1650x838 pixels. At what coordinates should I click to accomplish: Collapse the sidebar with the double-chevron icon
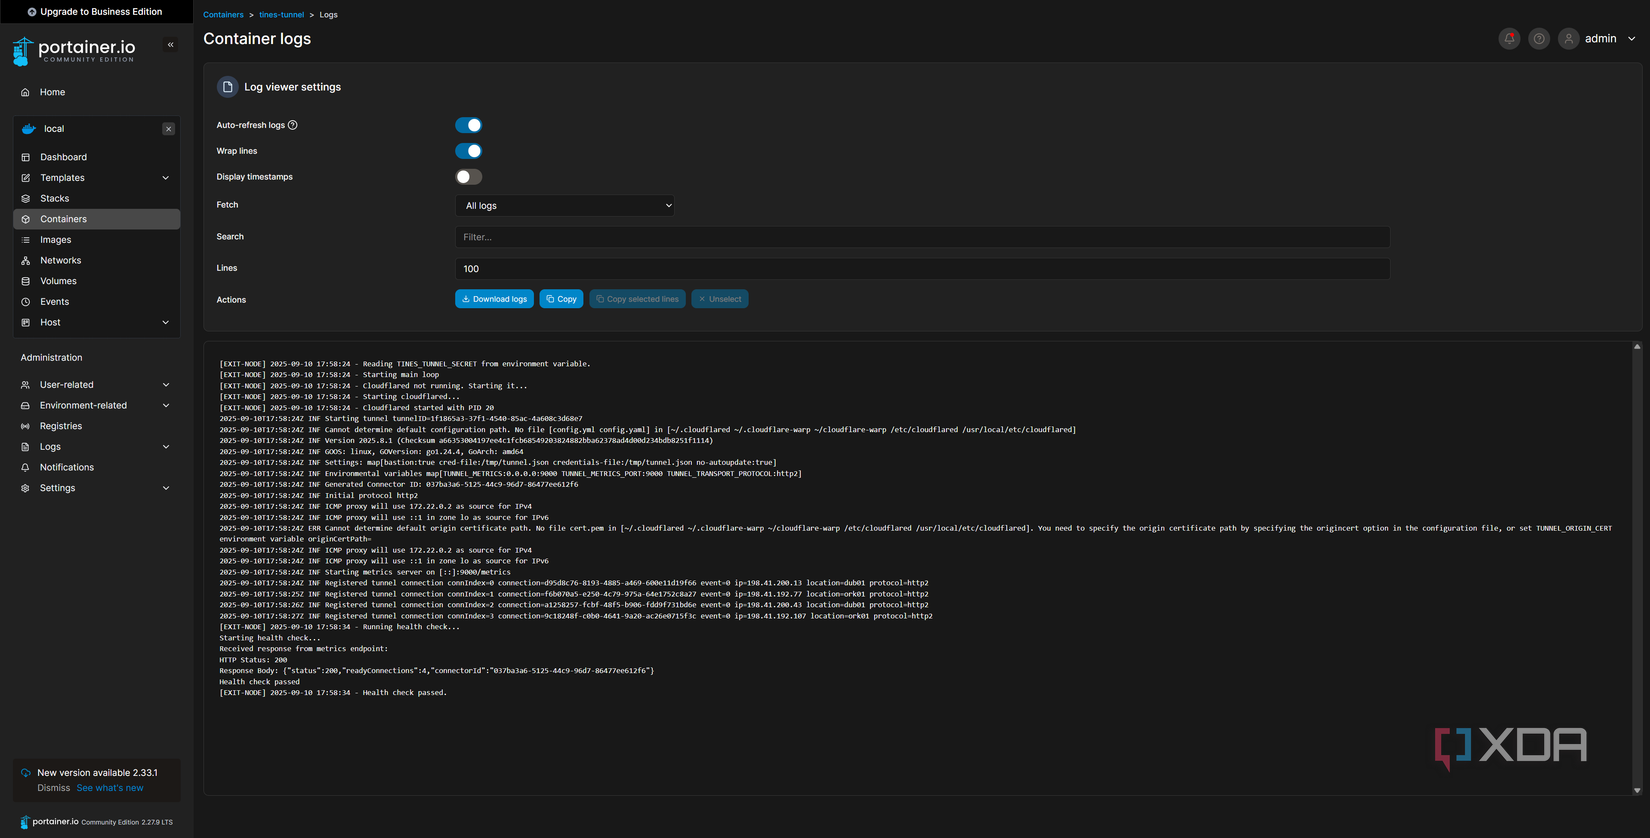click(171, 45)
